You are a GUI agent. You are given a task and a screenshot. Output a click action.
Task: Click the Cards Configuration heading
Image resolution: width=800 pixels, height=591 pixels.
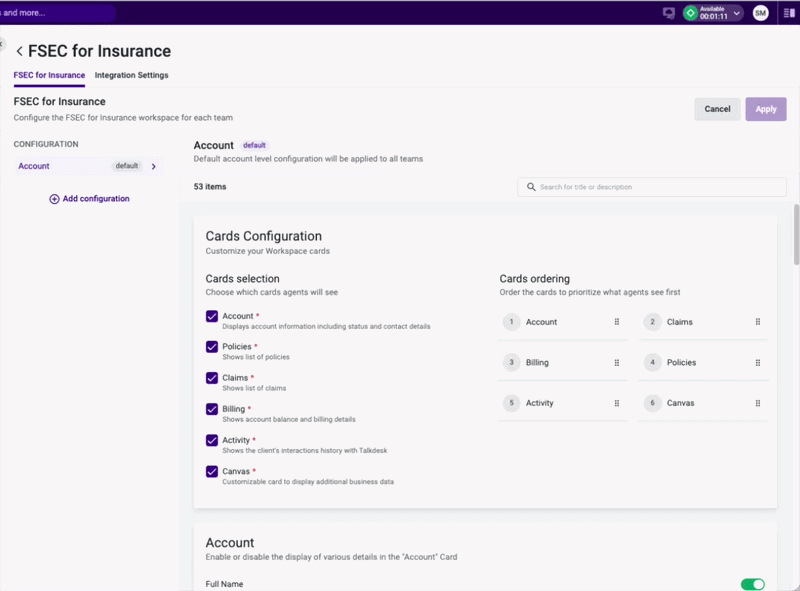[263, 236]
